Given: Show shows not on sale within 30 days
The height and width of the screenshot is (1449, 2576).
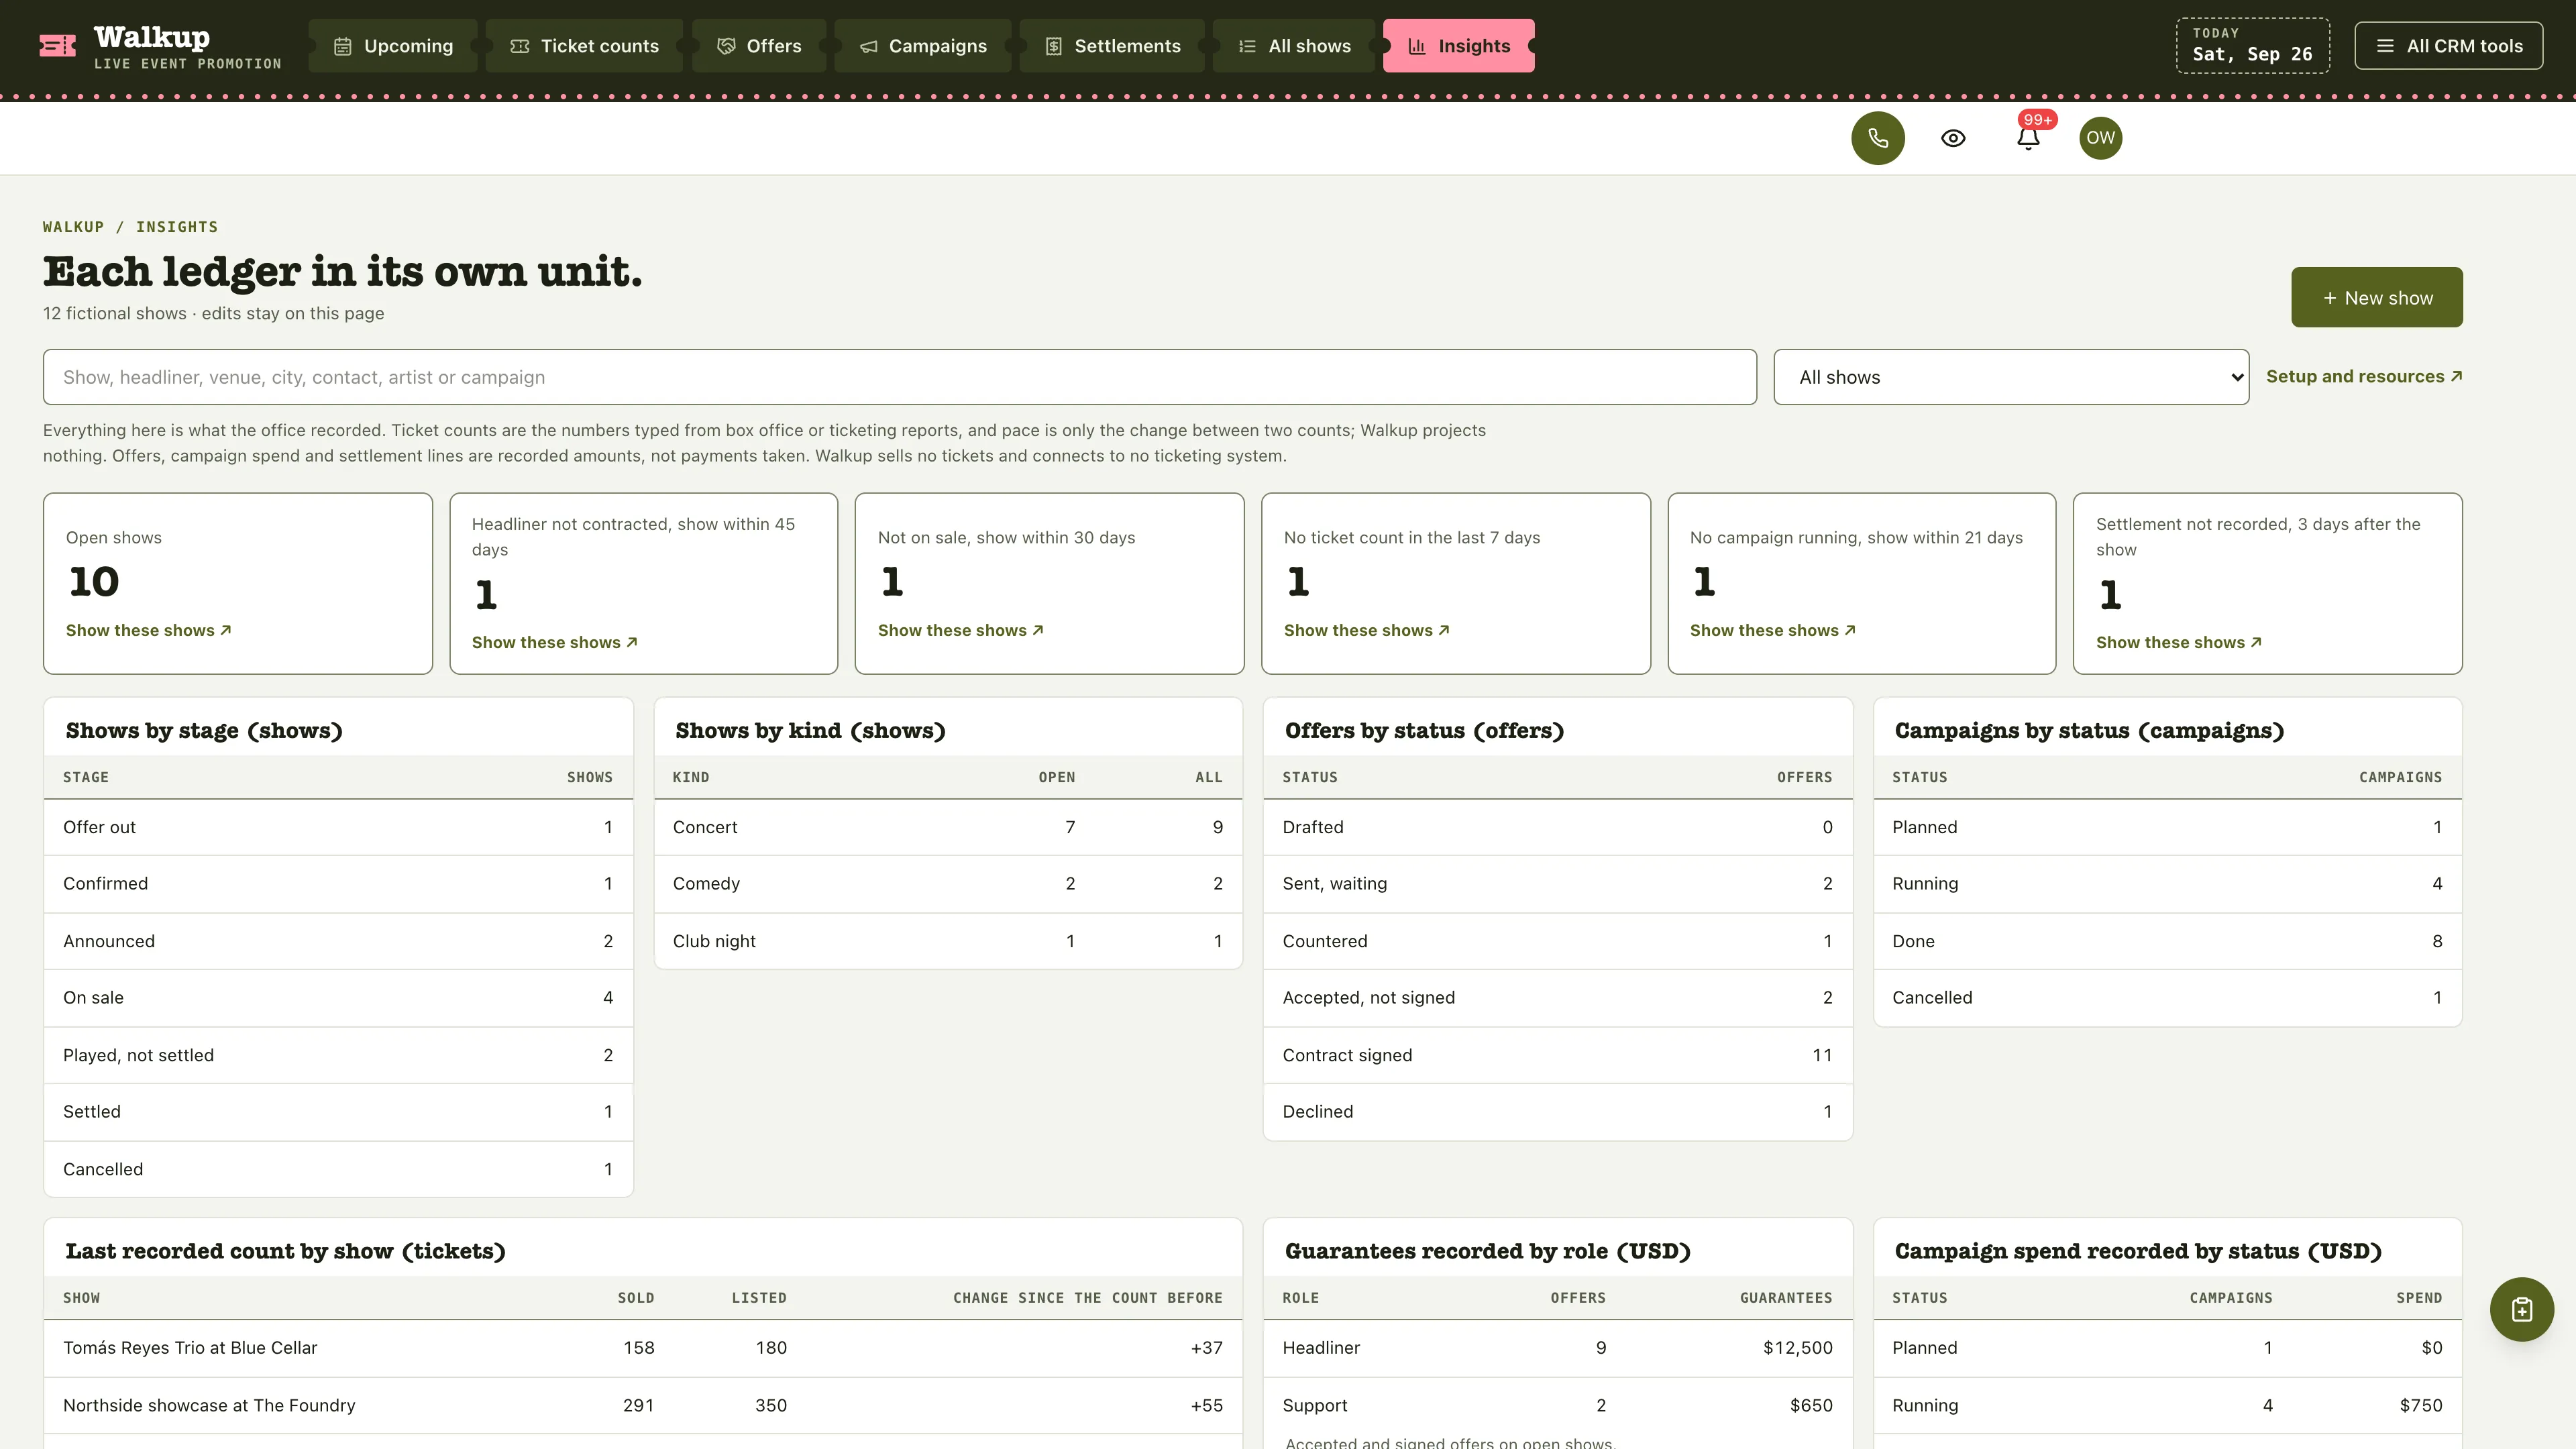Looking at the screenshot, I should (960, 630).
